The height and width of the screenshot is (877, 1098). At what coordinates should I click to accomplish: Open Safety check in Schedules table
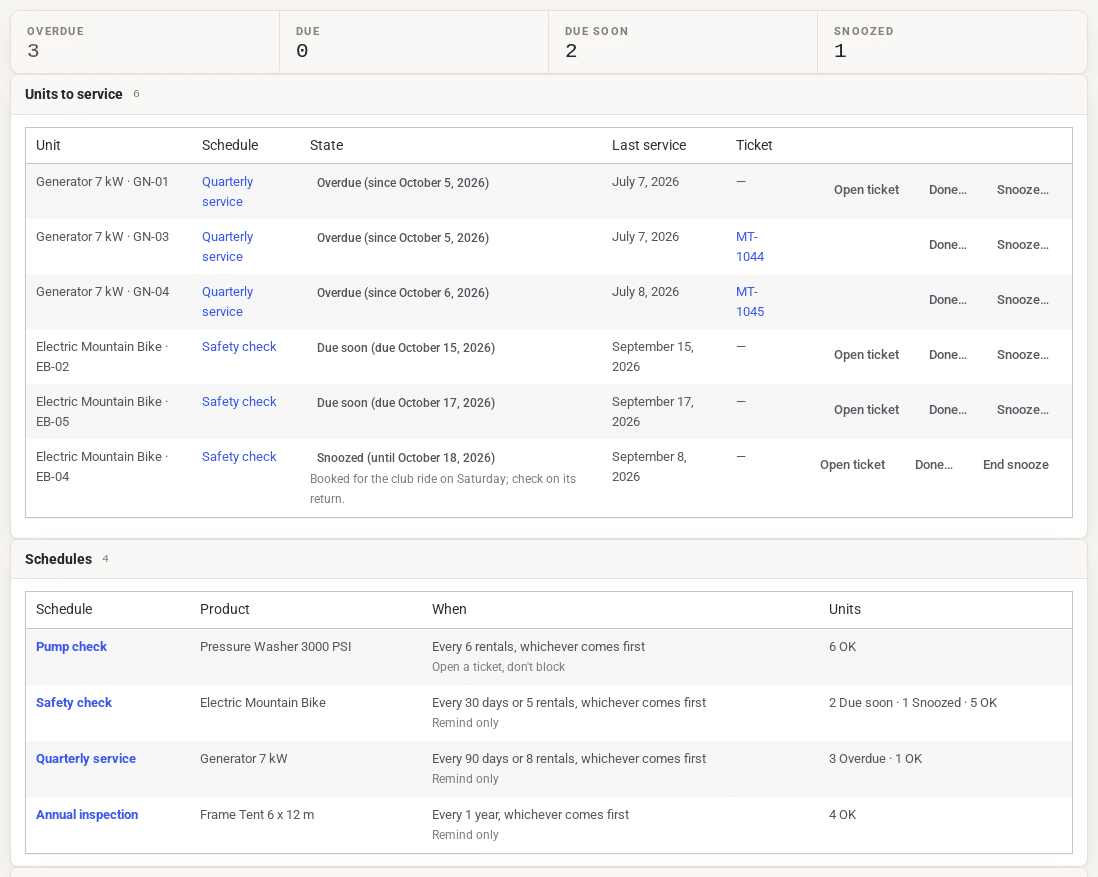pyautogui.click(x=74, y=703)
